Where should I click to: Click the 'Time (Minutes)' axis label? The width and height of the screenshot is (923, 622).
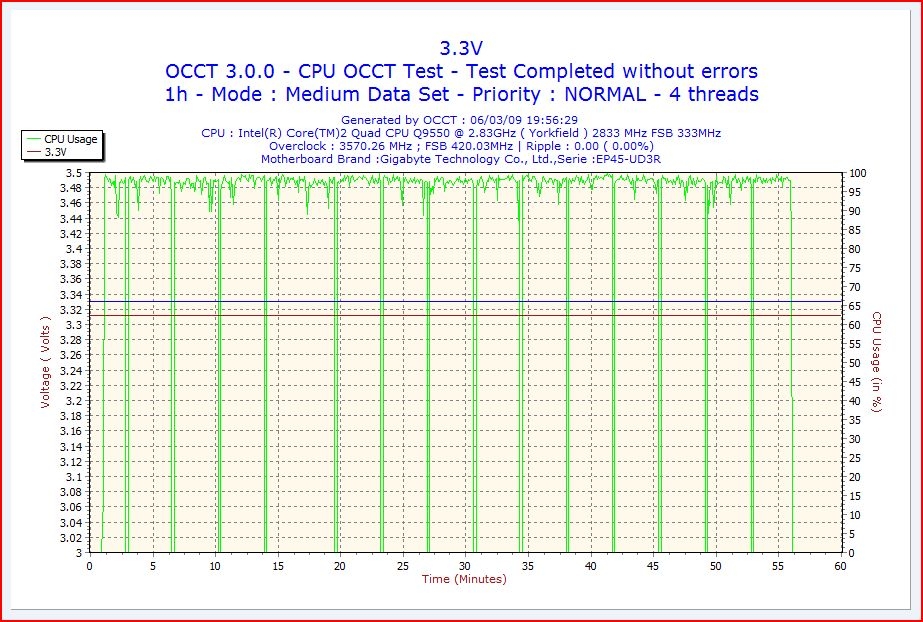click(x=464, y=579)
